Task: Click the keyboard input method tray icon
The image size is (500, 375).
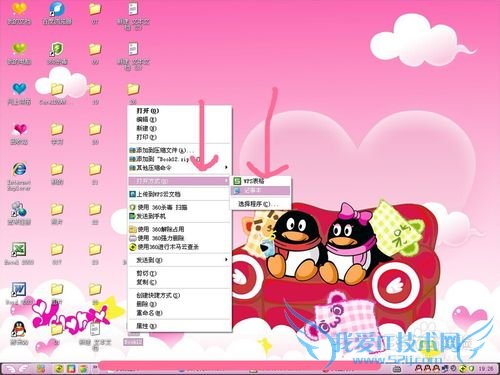Action: (x=397, y=369)
